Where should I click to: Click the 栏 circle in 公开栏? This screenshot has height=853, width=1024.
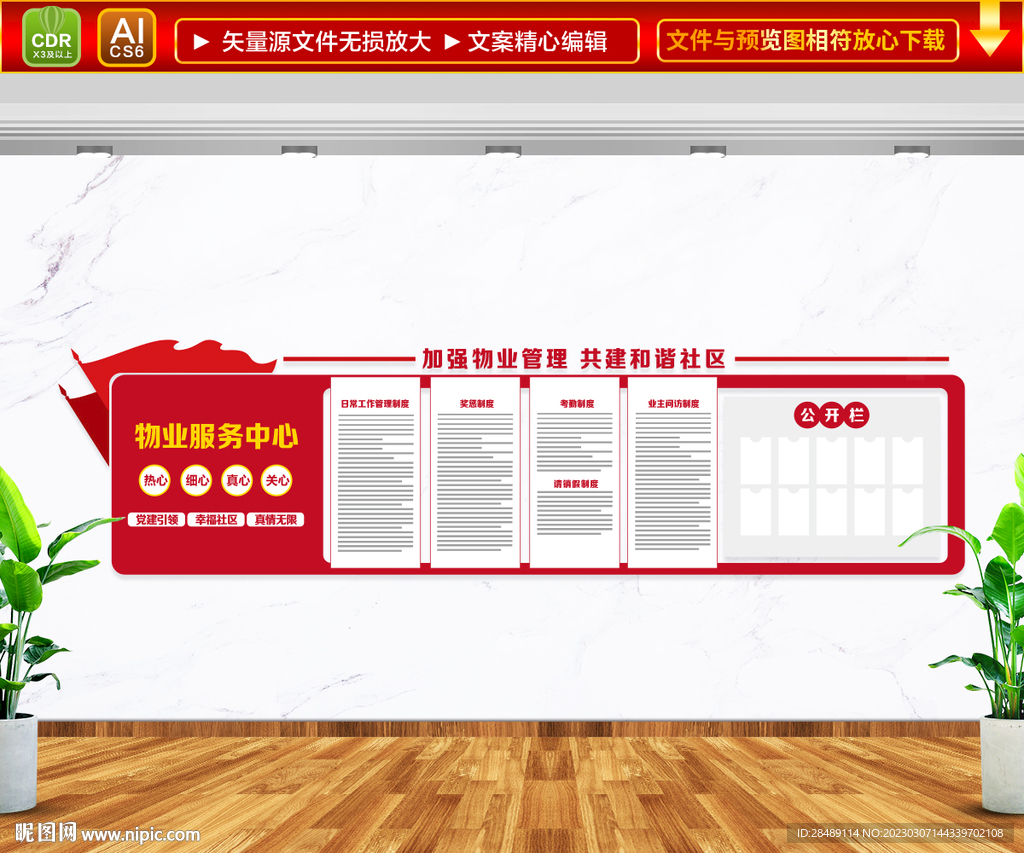[x=856, y=415]
